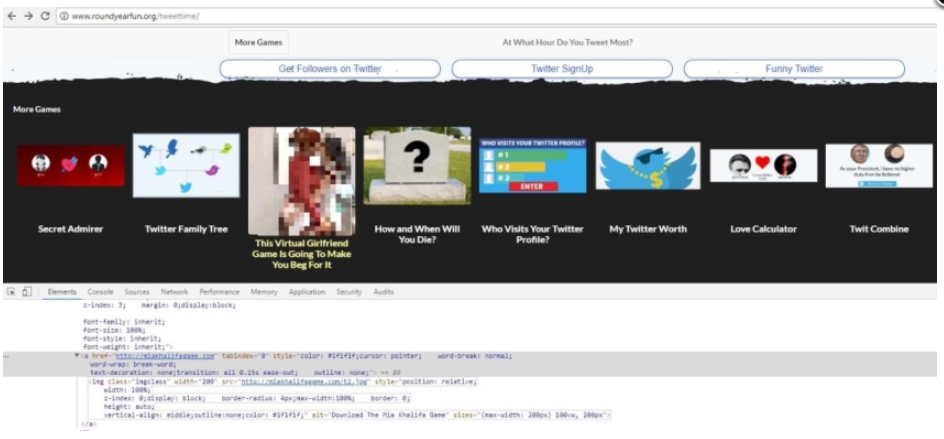Toggle the DevTools device toolbar icon
Viewport: 944px width, 439px height.
click(x=26, y=291)
